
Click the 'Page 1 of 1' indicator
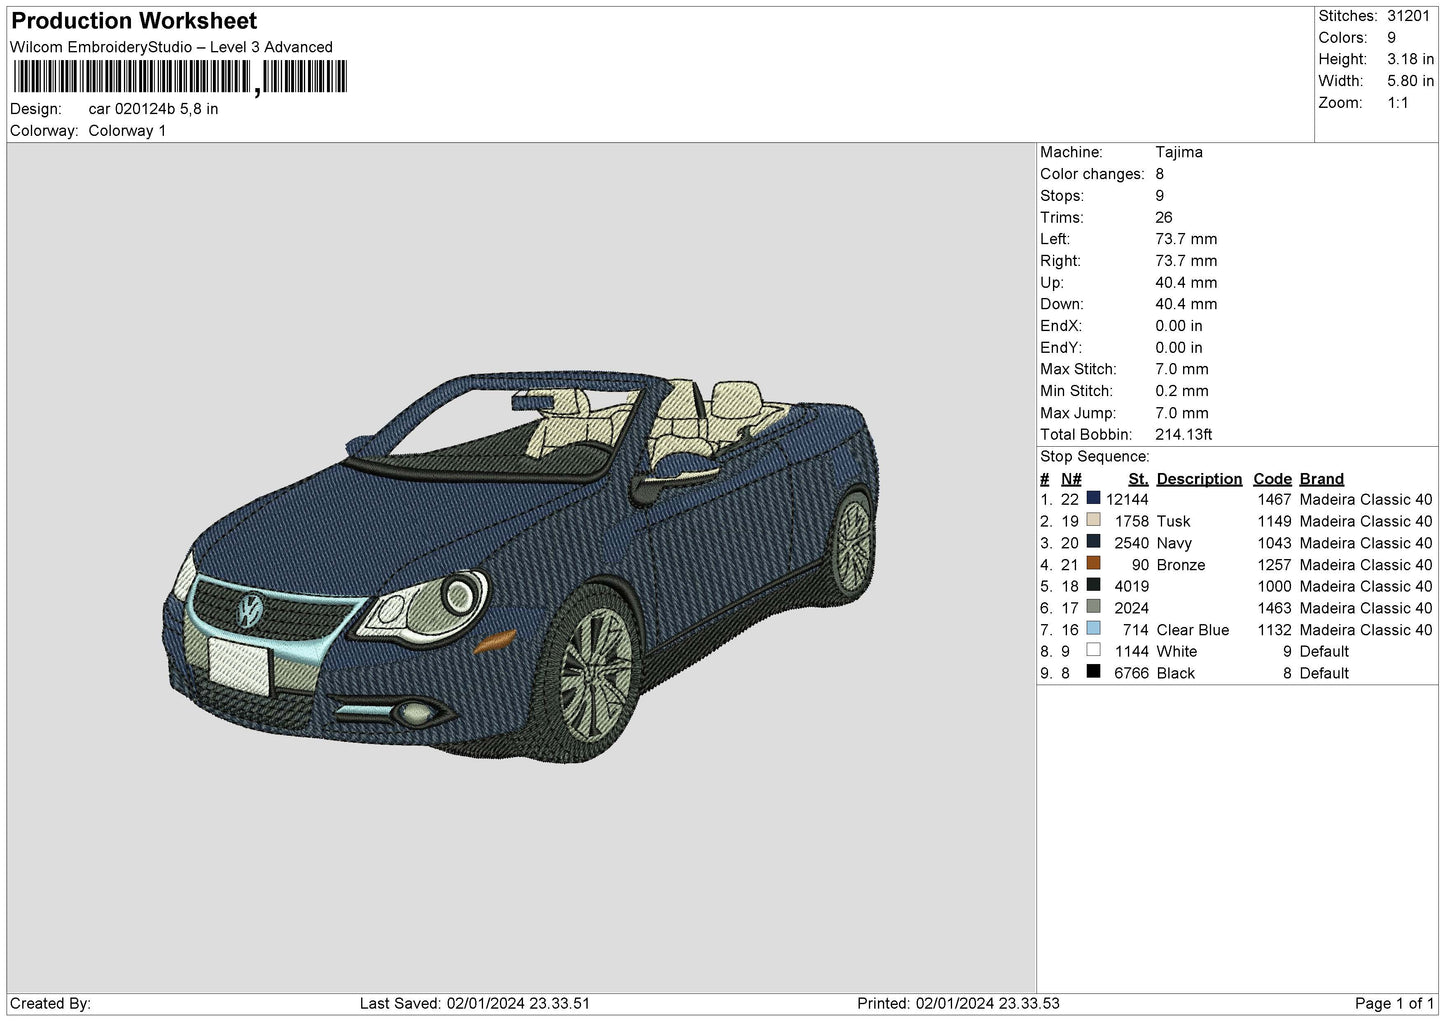(1394, 1003)
